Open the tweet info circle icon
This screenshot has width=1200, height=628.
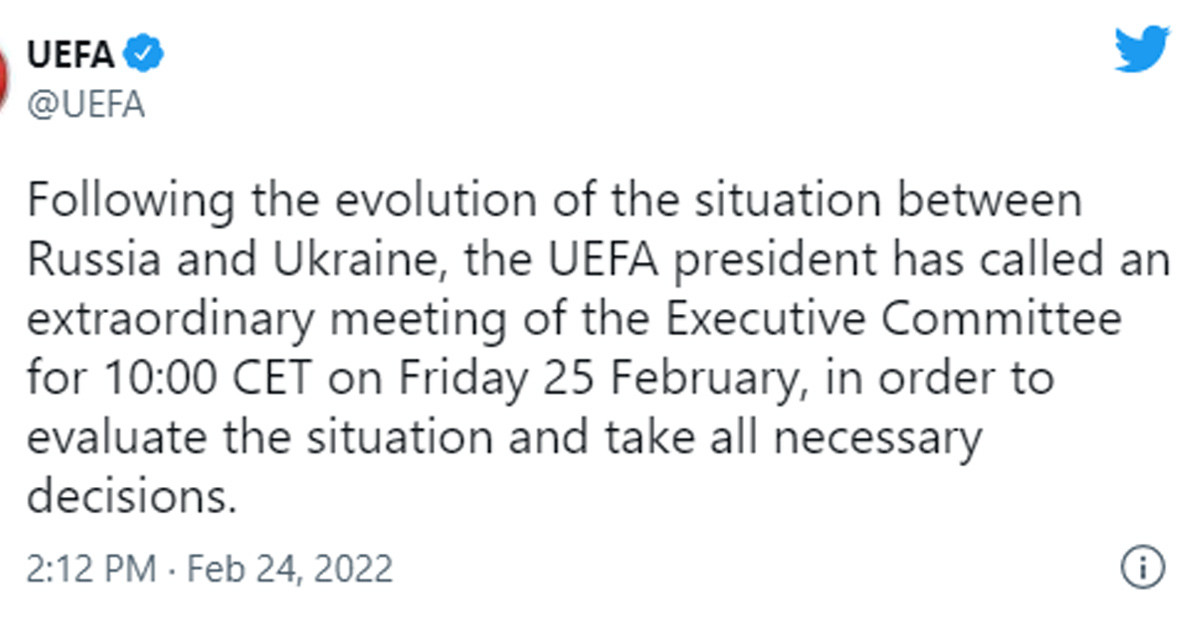click(x=1143, y=568)
